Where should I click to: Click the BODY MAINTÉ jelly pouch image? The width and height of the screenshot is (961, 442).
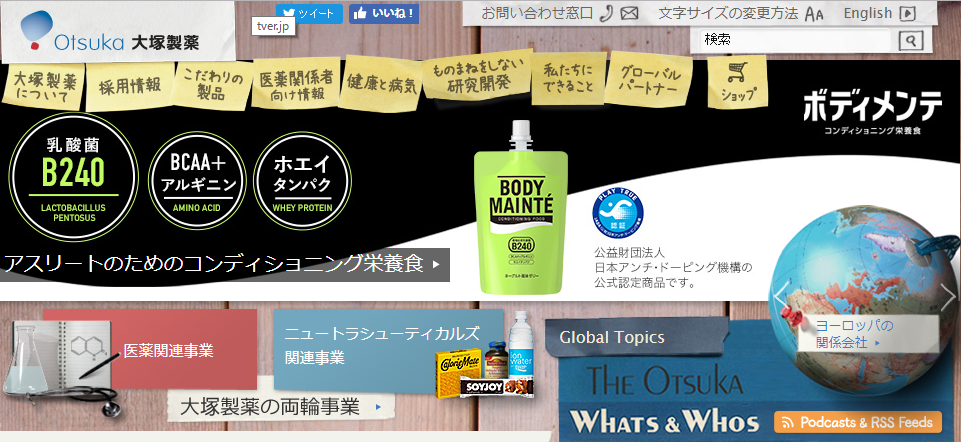521,208
